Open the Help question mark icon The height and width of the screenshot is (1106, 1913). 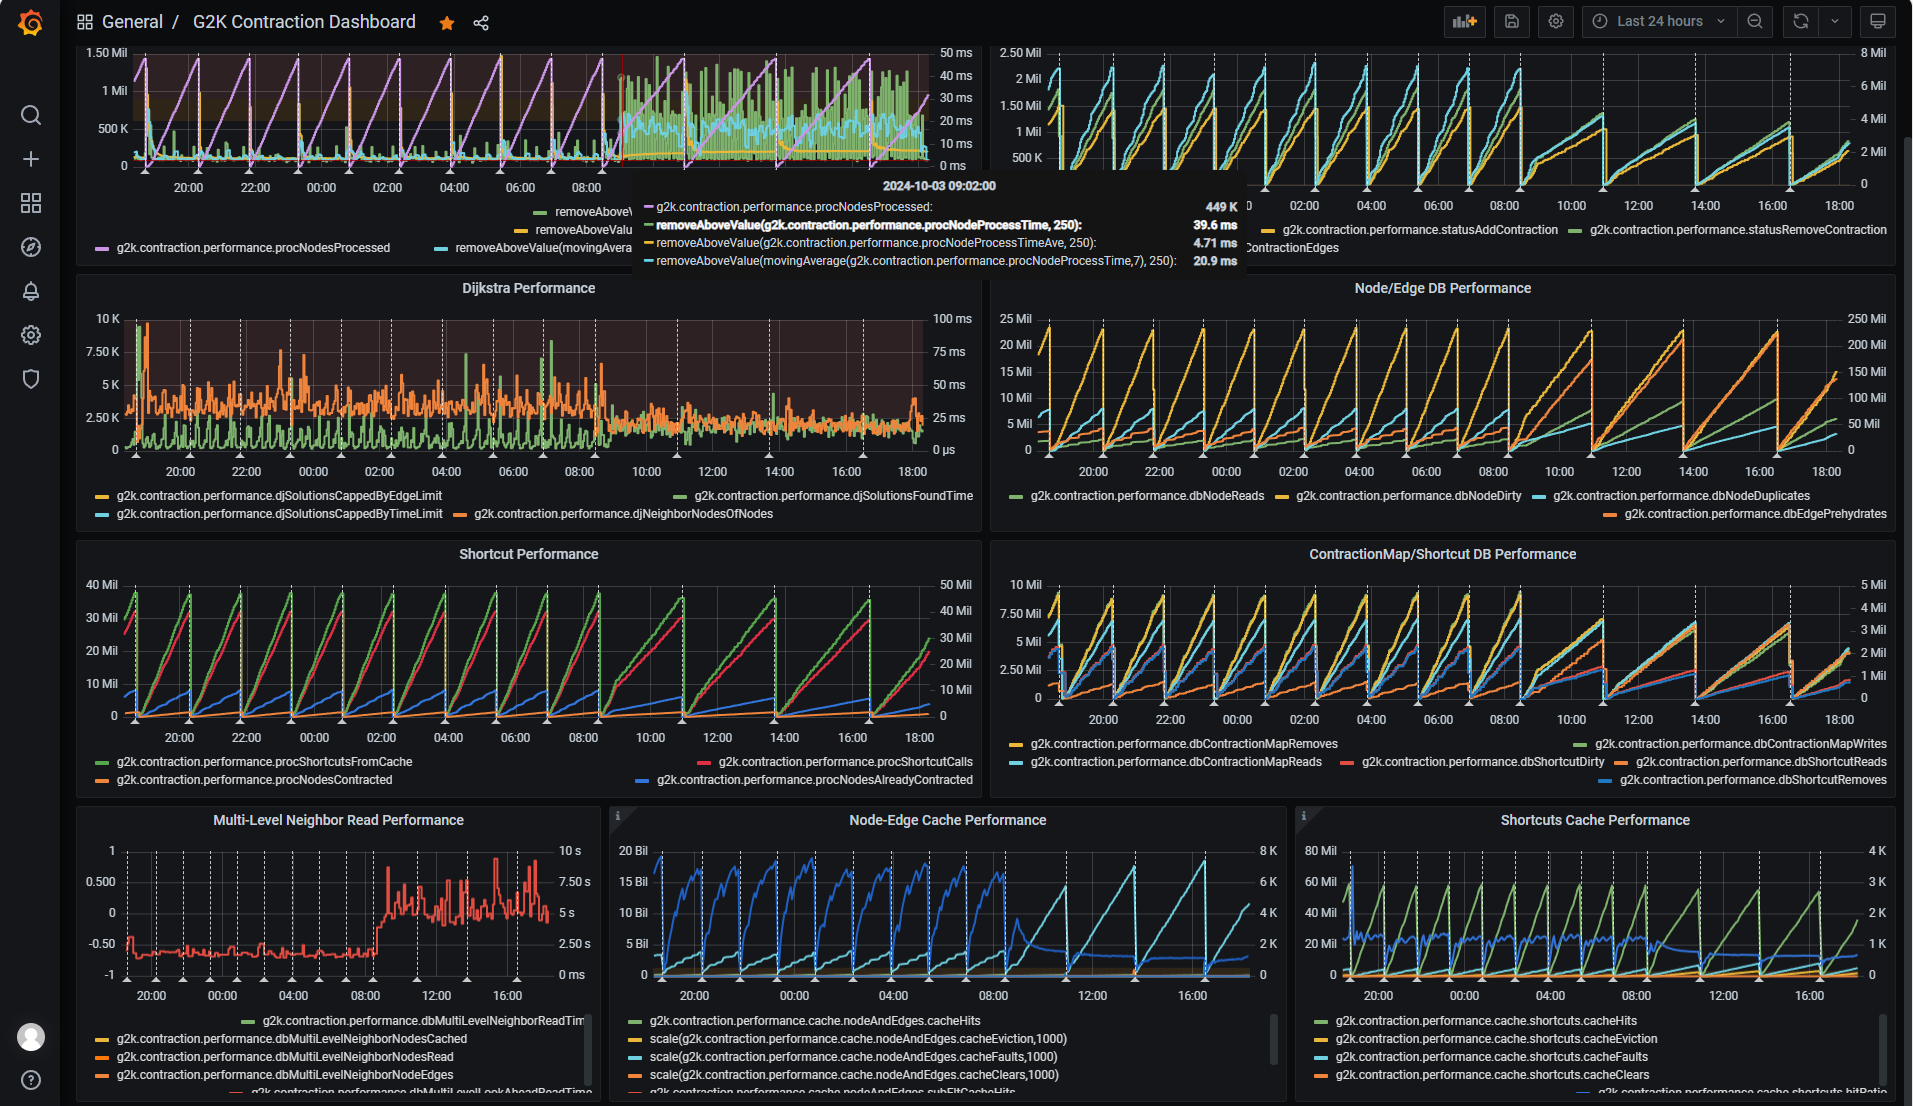click(x=31, y=1080)
